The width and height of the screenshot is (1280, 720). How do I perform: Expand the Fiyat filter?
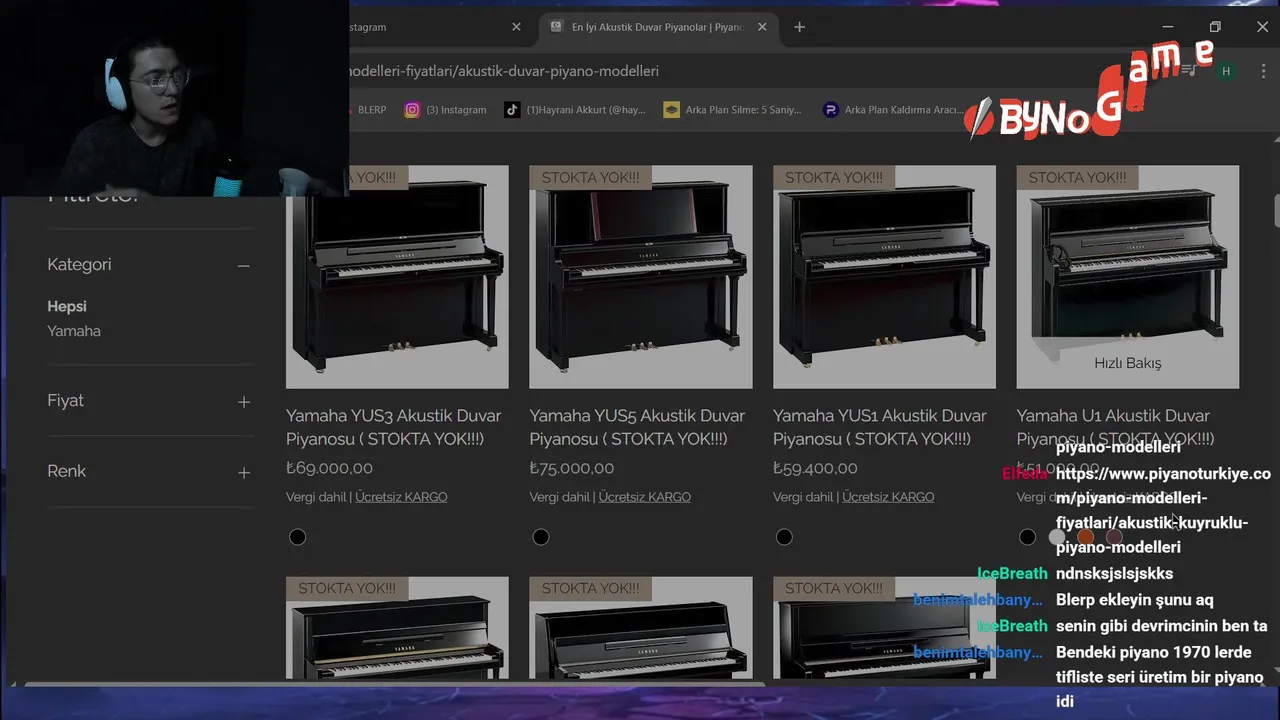[243, 401]
